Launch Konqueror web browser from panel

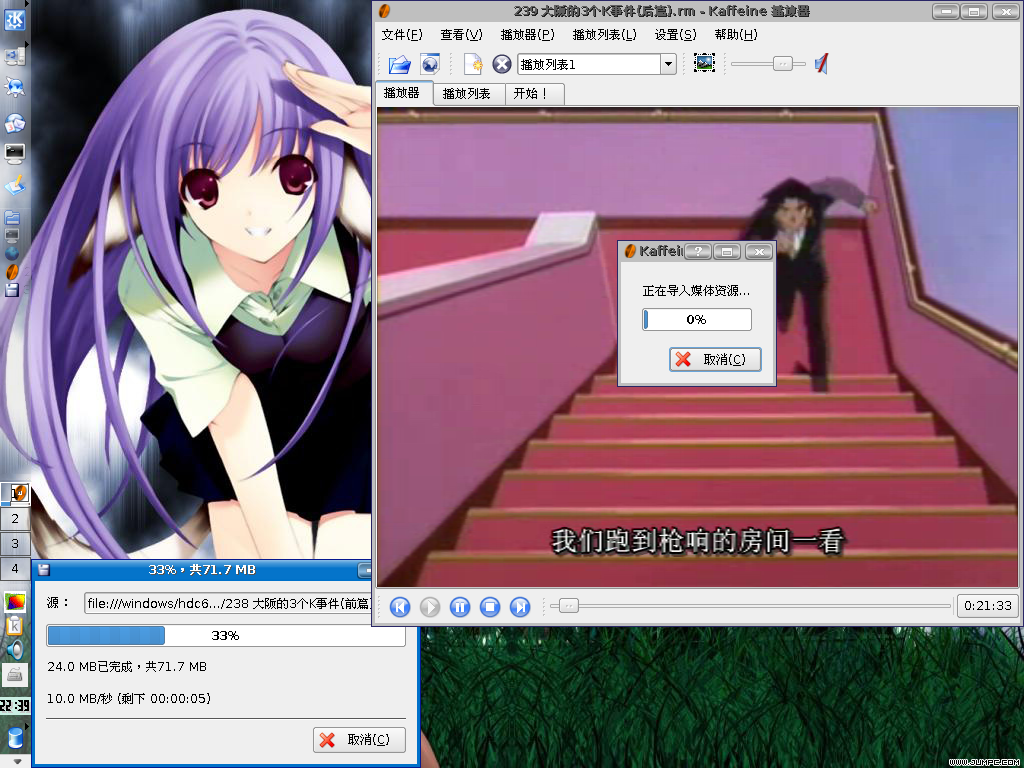(14, 88)
